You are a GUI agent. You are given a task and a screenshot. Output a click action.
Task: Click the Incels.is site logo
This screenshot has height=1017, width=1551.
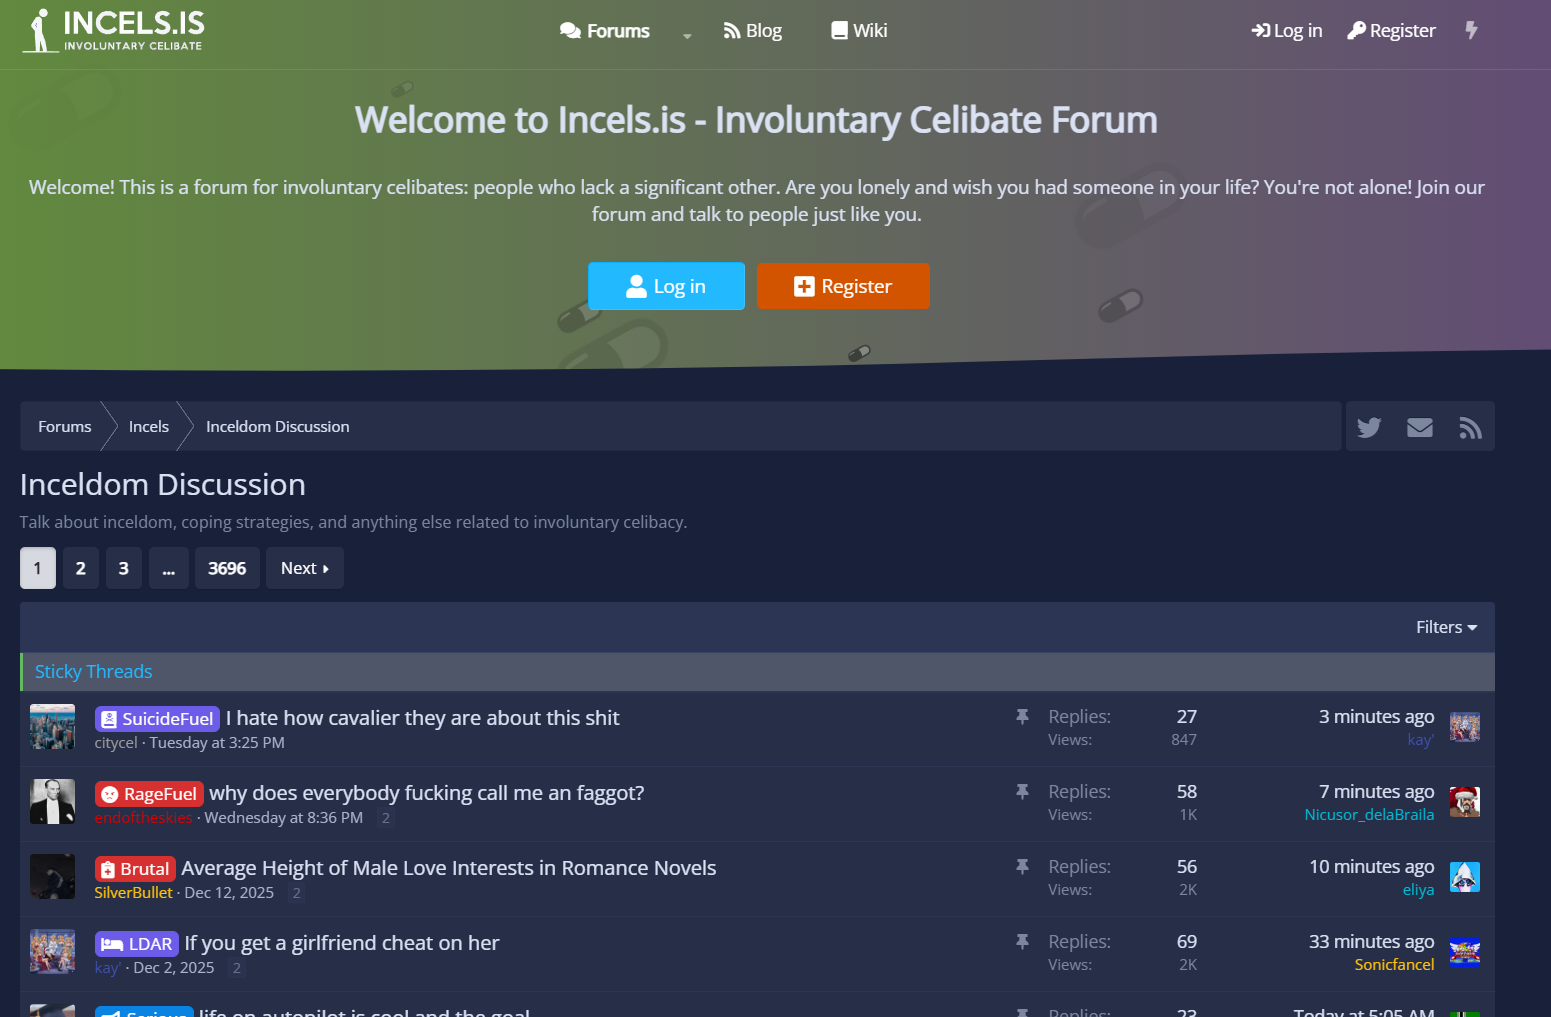[113, 31]
